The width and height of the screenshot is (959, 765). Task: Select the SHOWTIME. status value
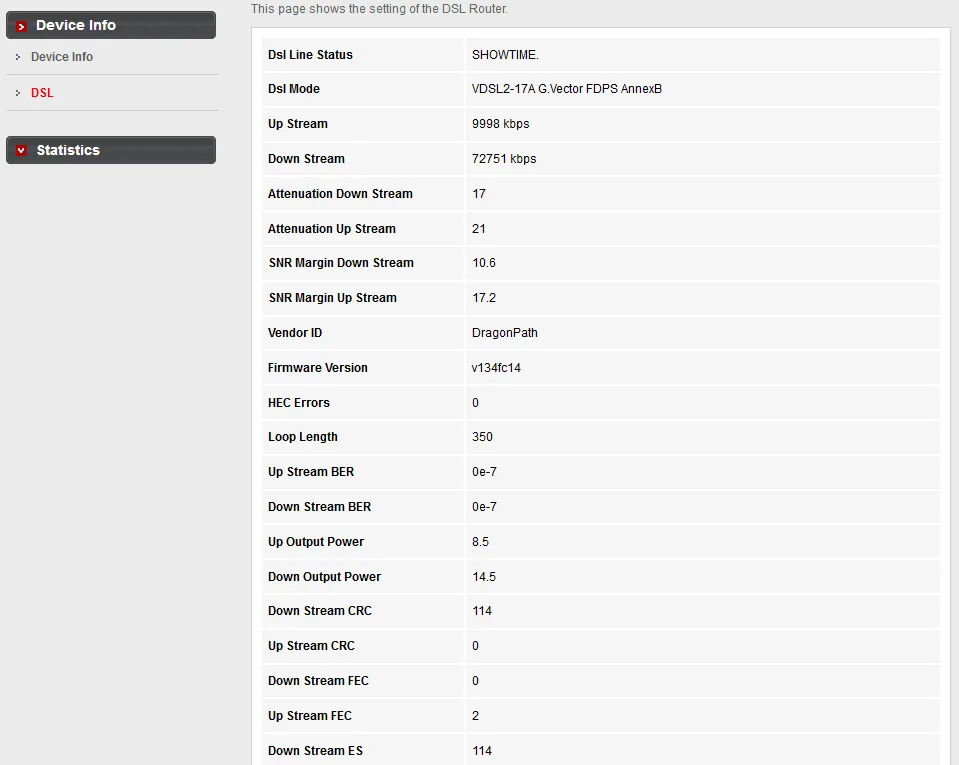[505, 55]
